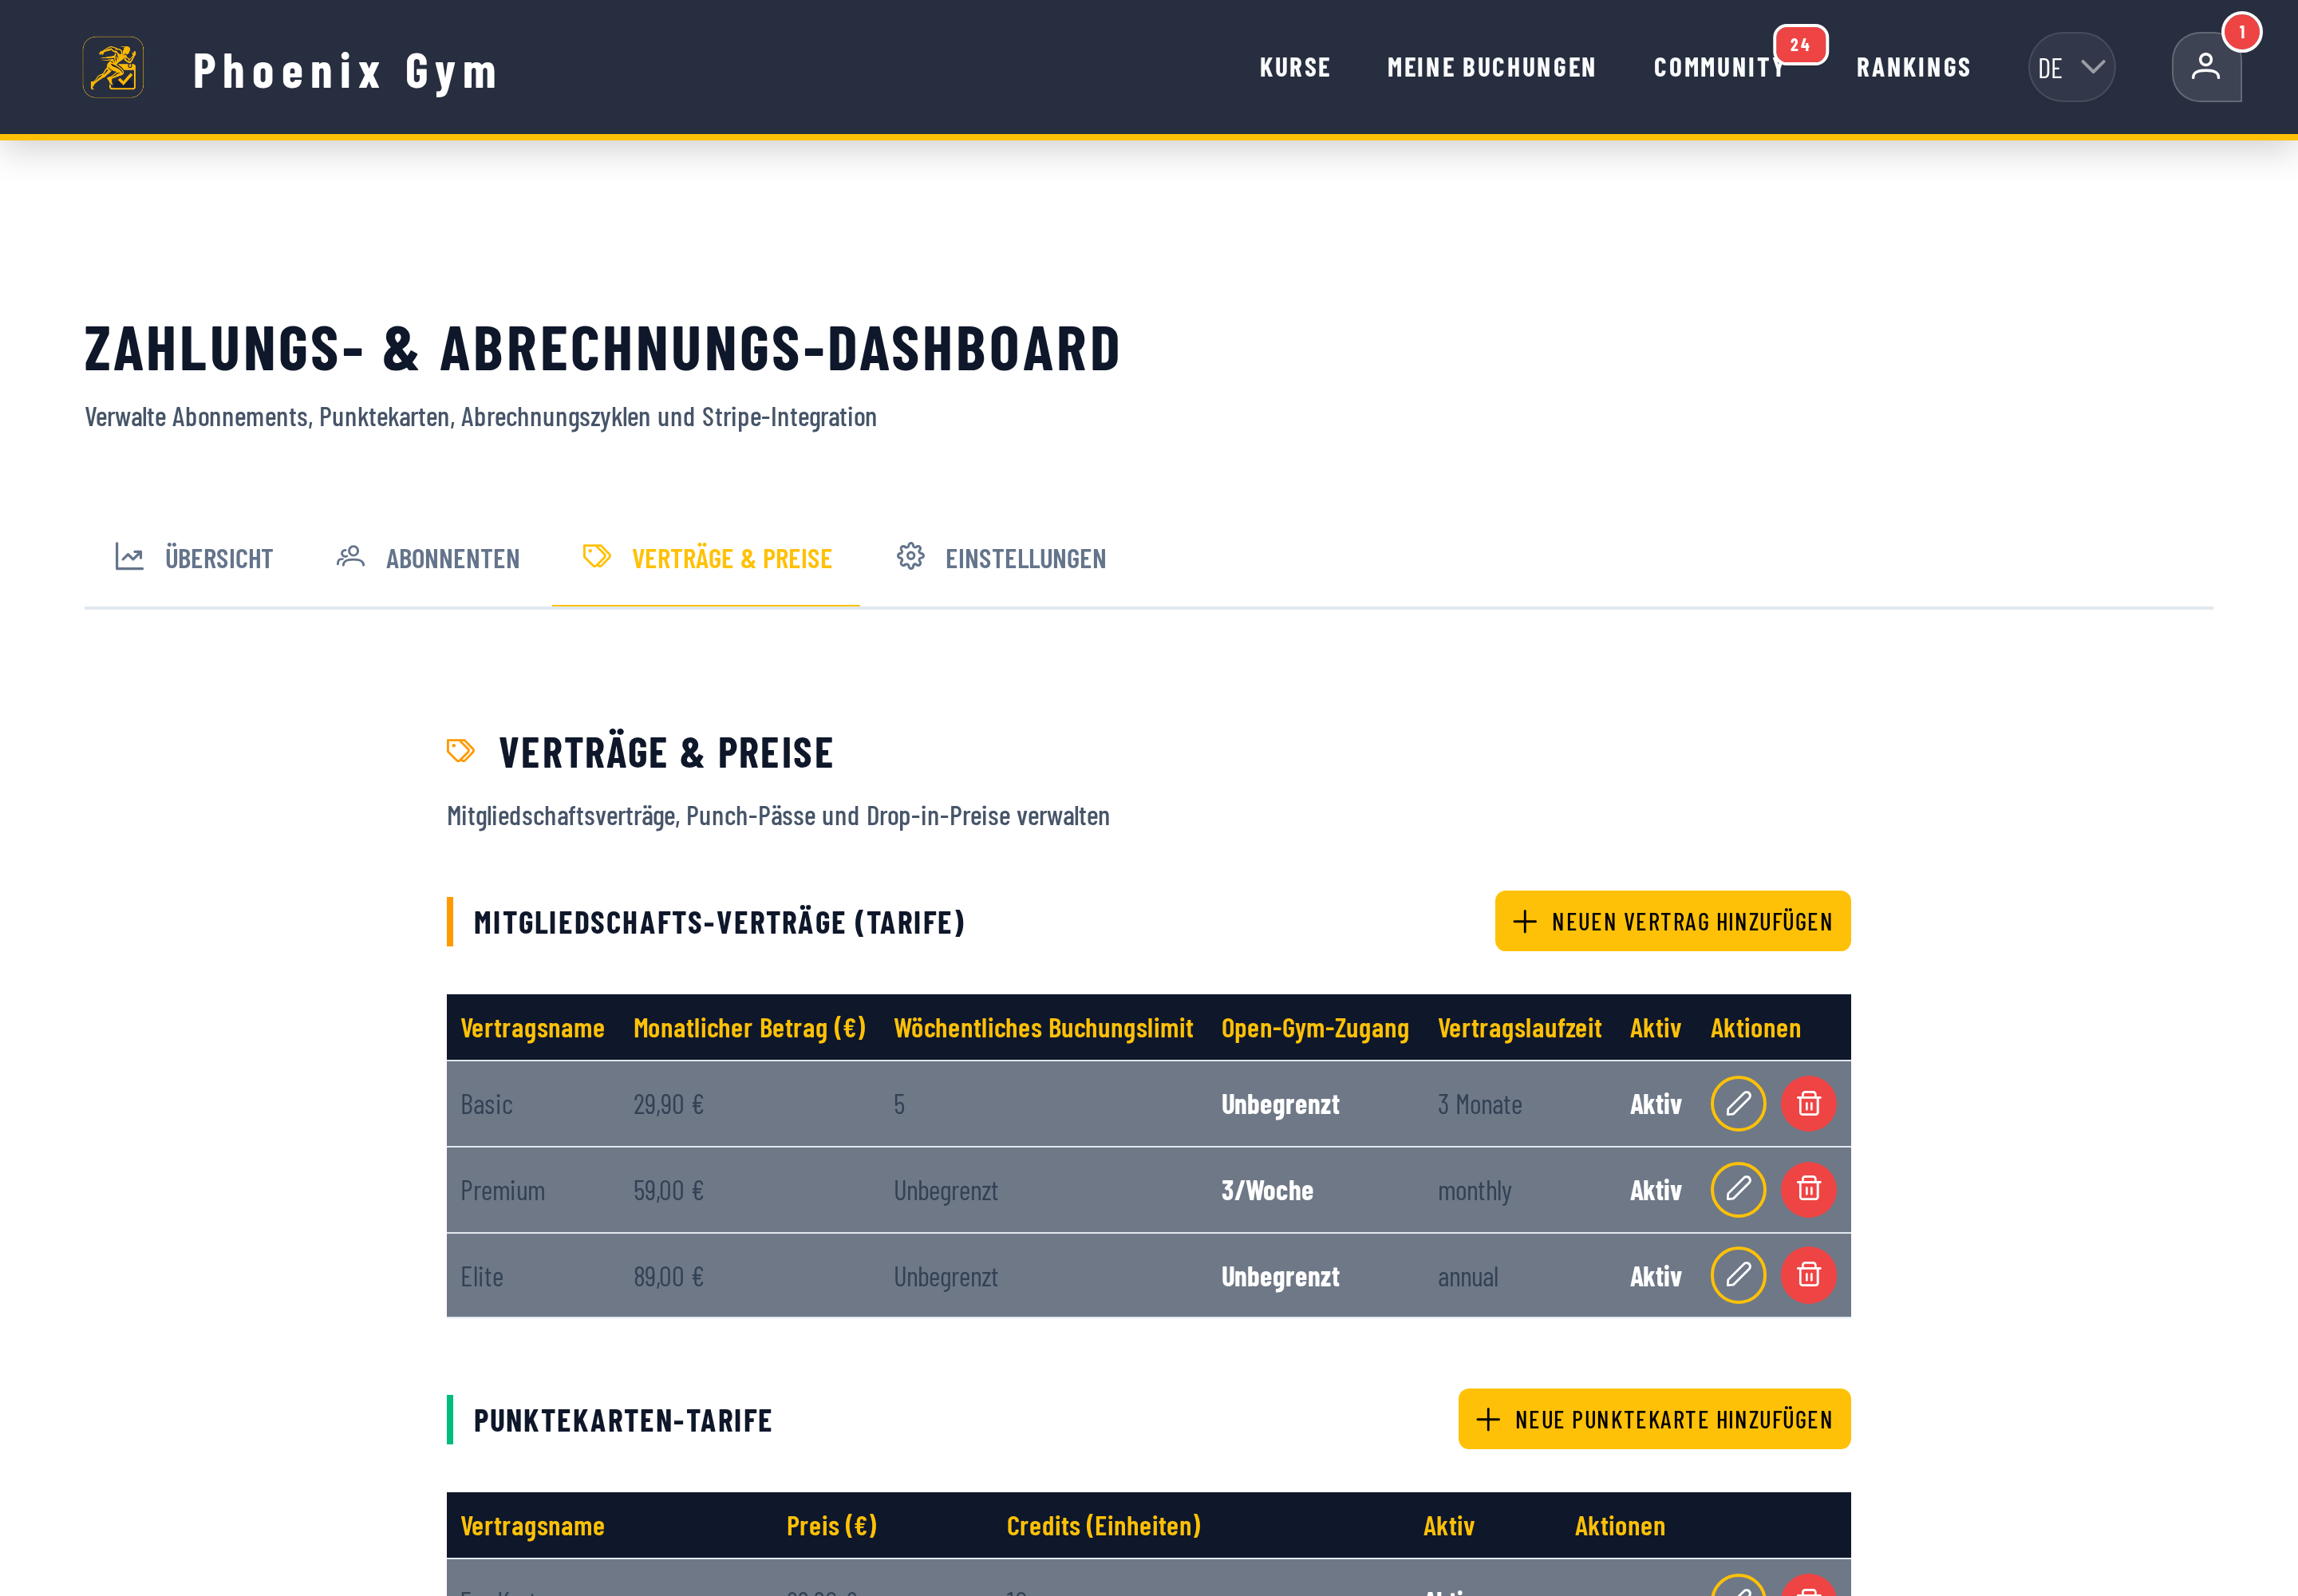Viewport: 2298px width, 1596px height.
Task: Select the Verträge & Preise tab
Action: pos(706,558)
